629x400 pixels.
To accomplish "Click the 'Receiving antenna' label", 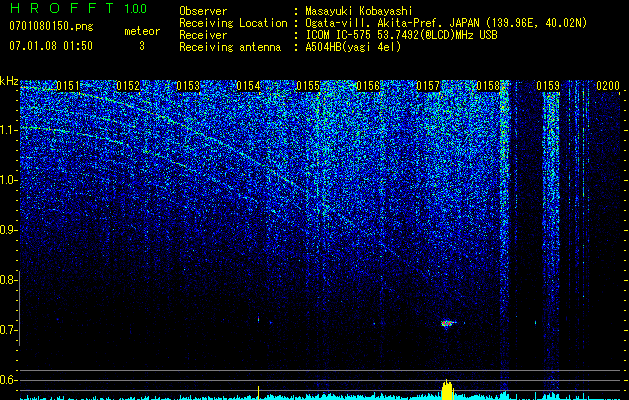I will coord(230,47).
